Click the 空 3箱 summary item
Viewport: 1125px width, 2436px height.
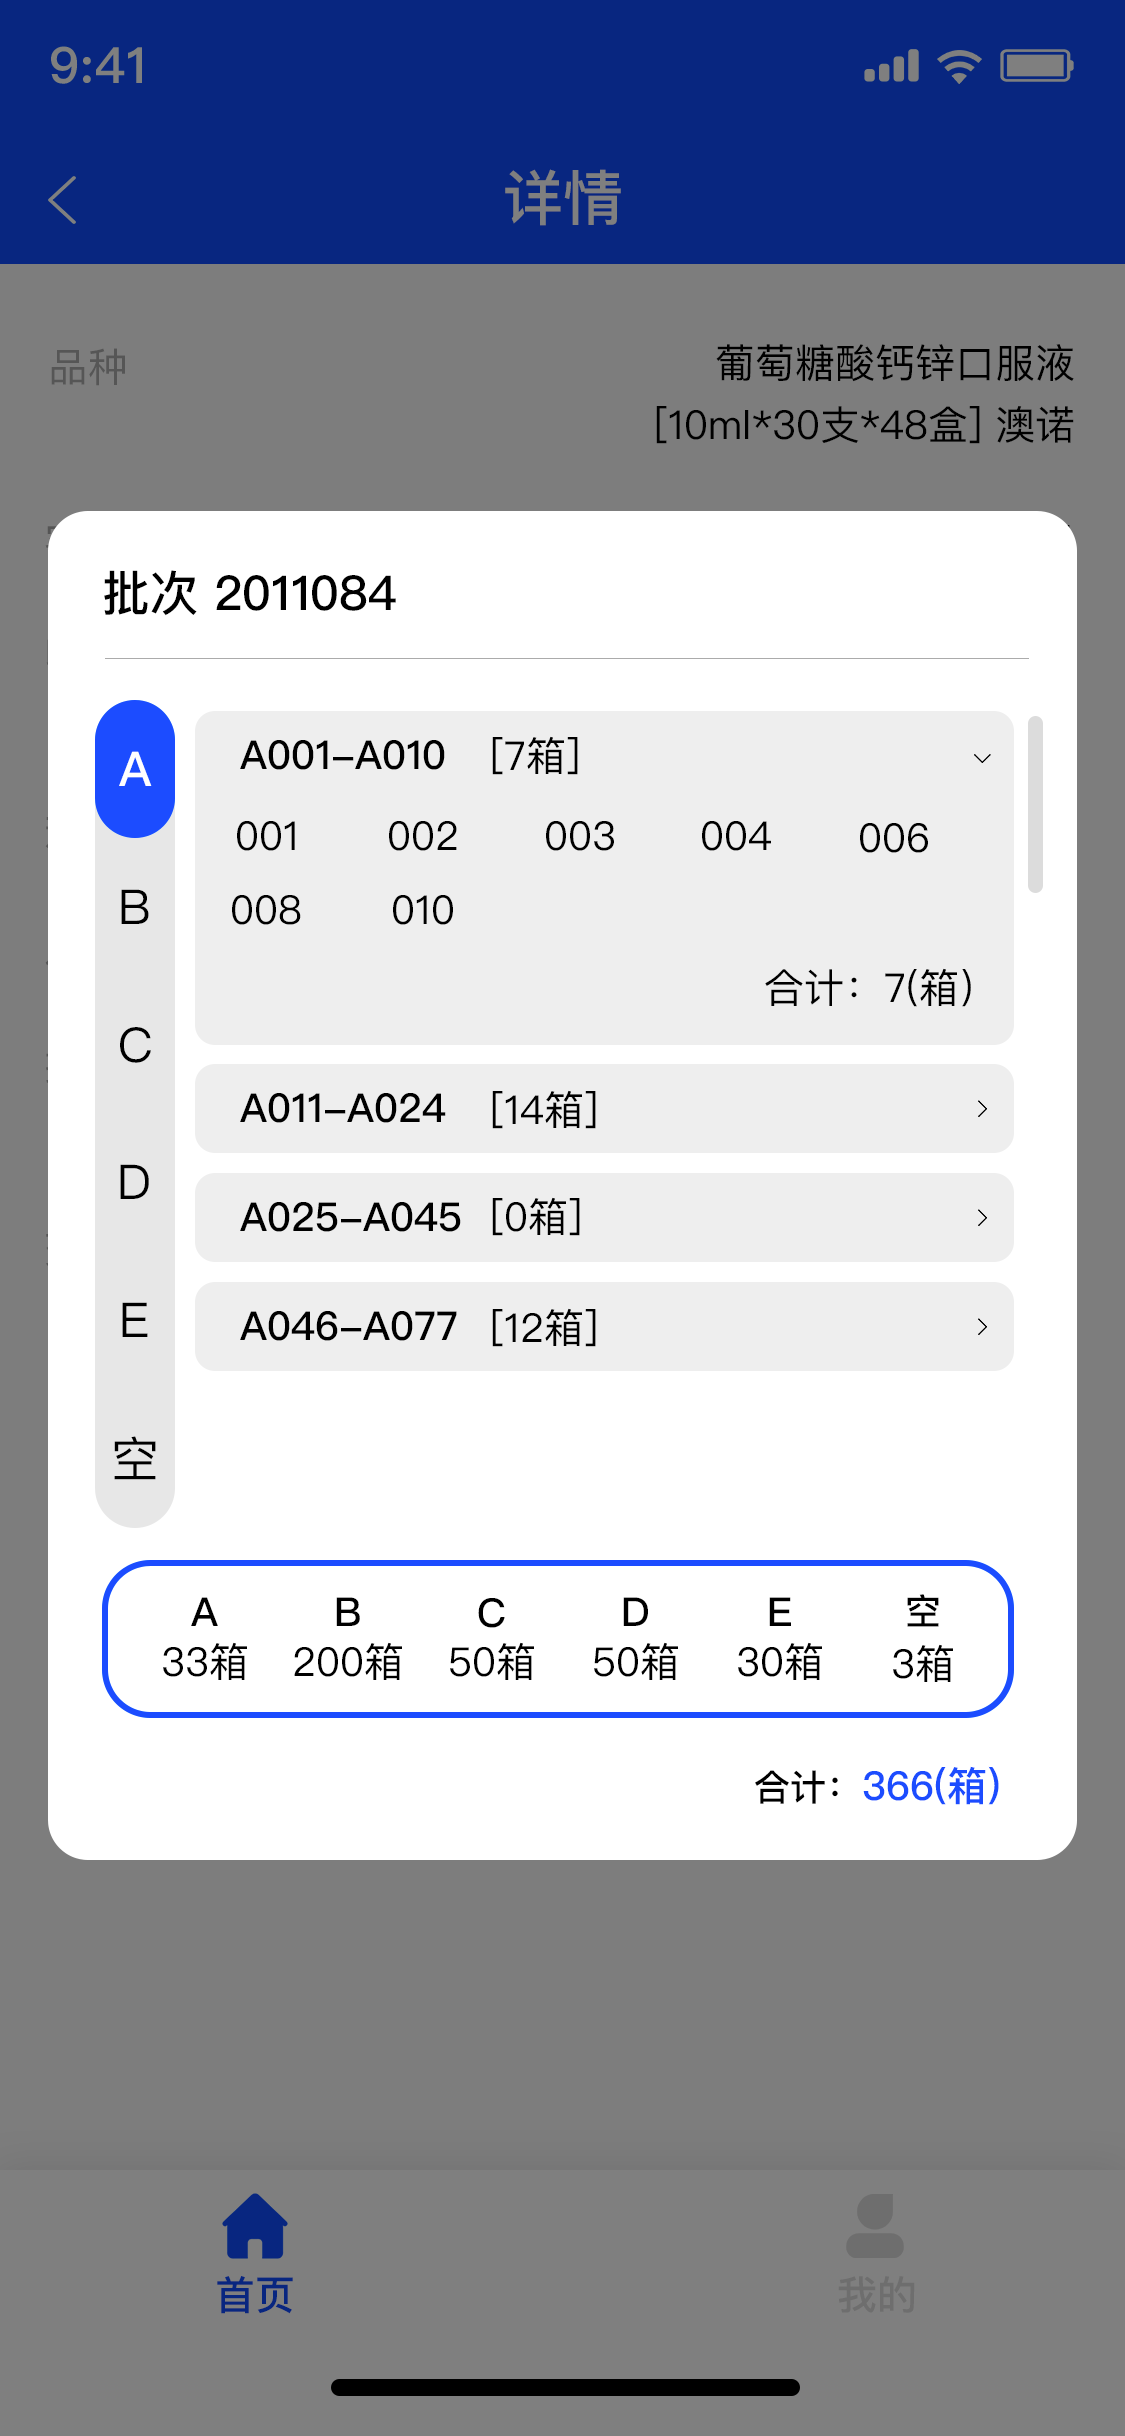[x=922, y=1639]
